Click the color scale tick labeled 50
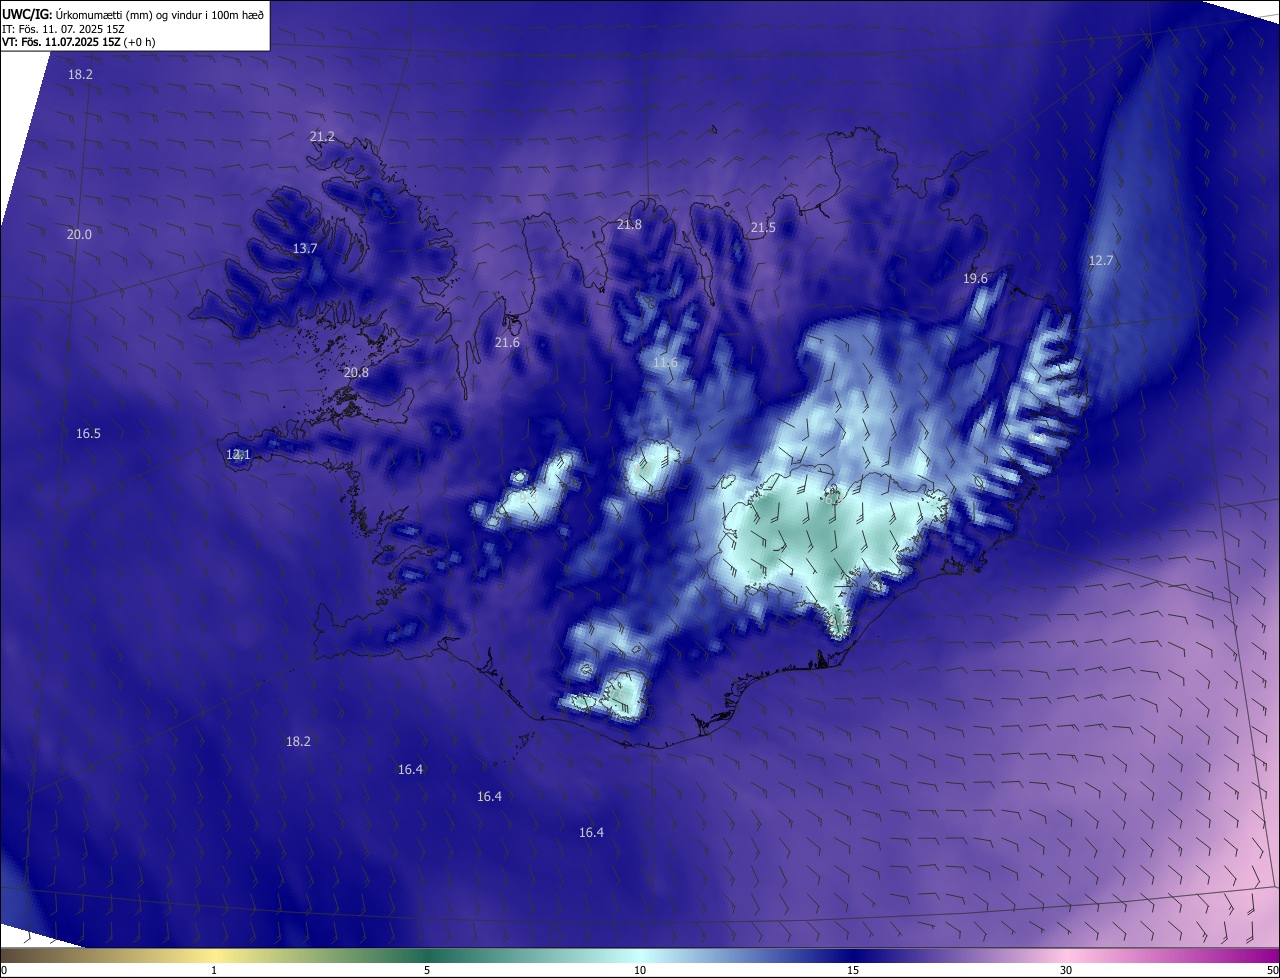The image size is (1280, 978). (x=1272, y=970)
